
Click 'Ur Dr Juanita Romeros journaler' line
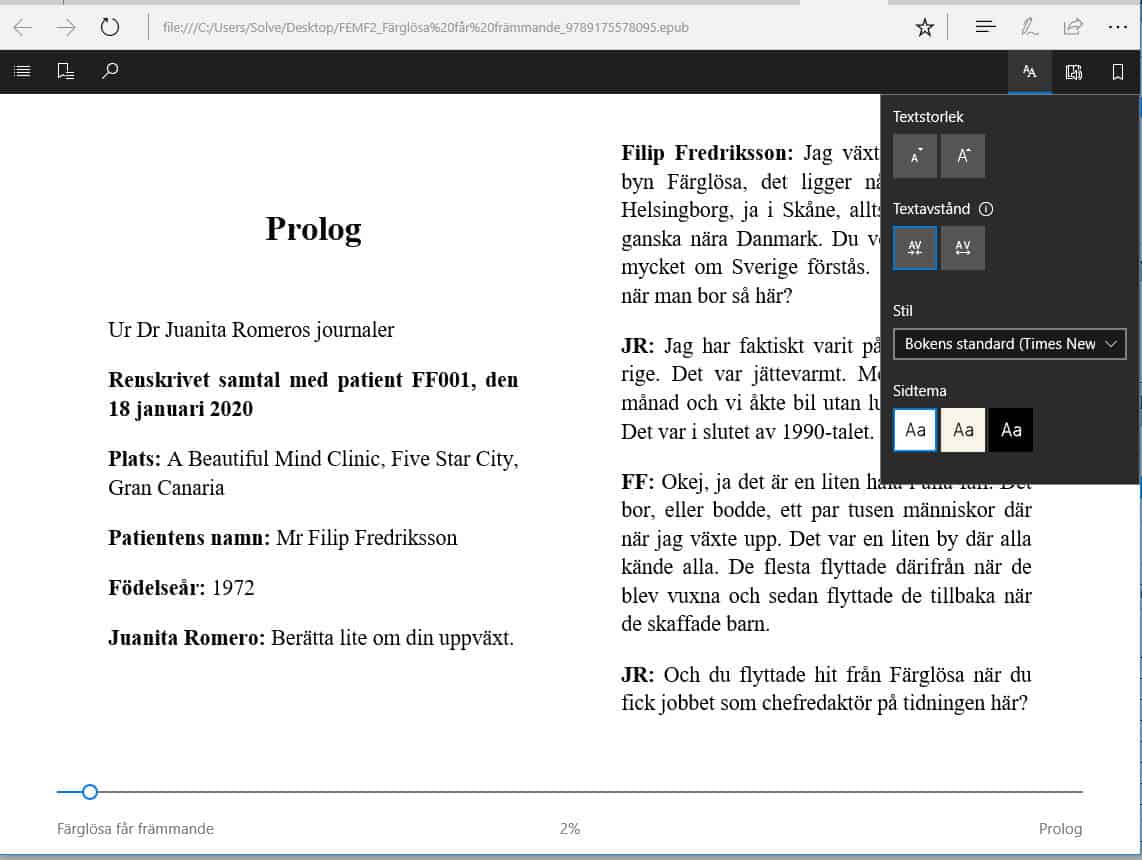point(251,330)
